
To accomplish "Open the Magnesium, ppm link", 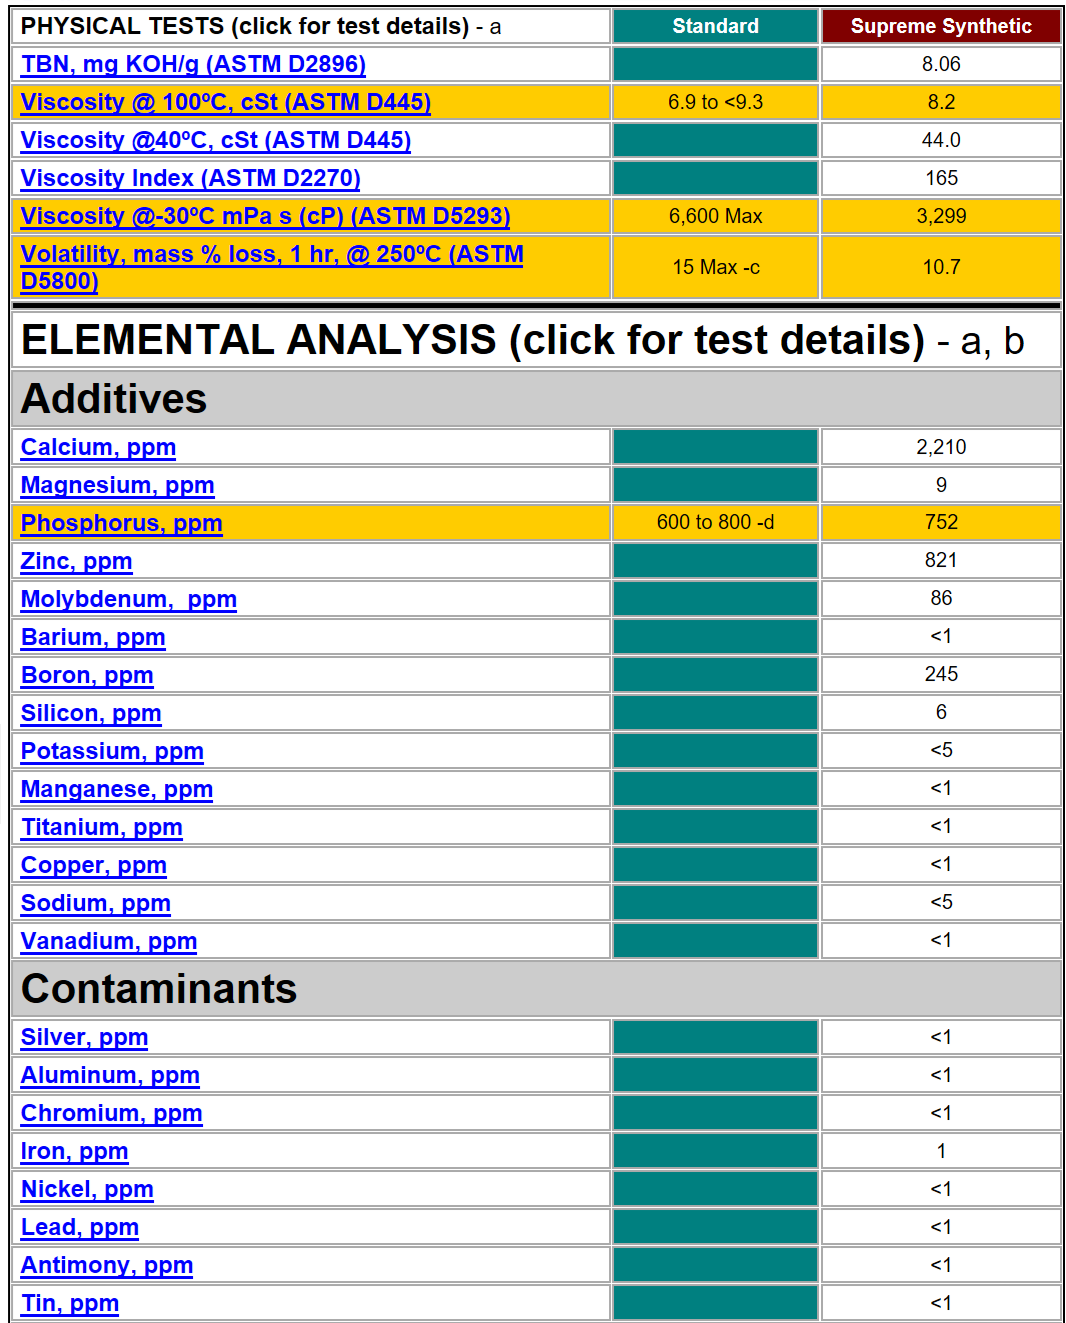I will pyautogui.click(x=118, y=485).
